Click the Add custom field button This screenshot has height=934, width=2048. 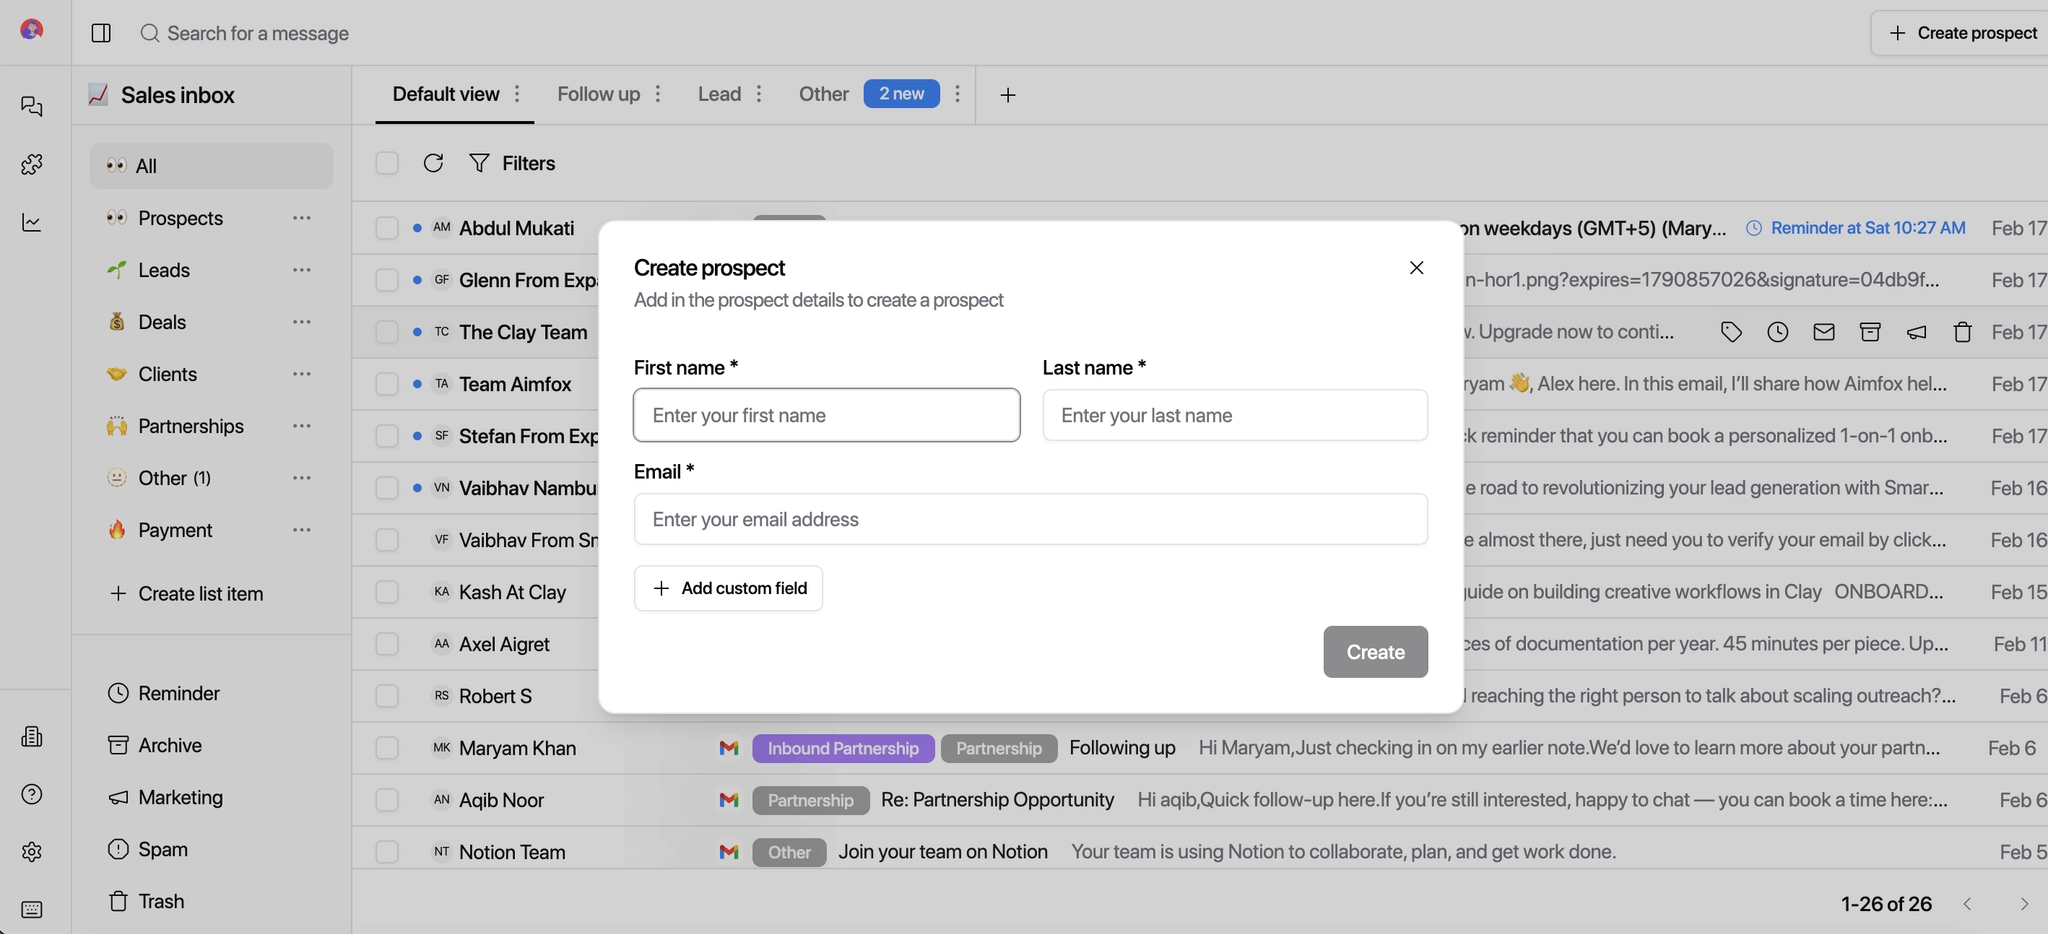728,588
